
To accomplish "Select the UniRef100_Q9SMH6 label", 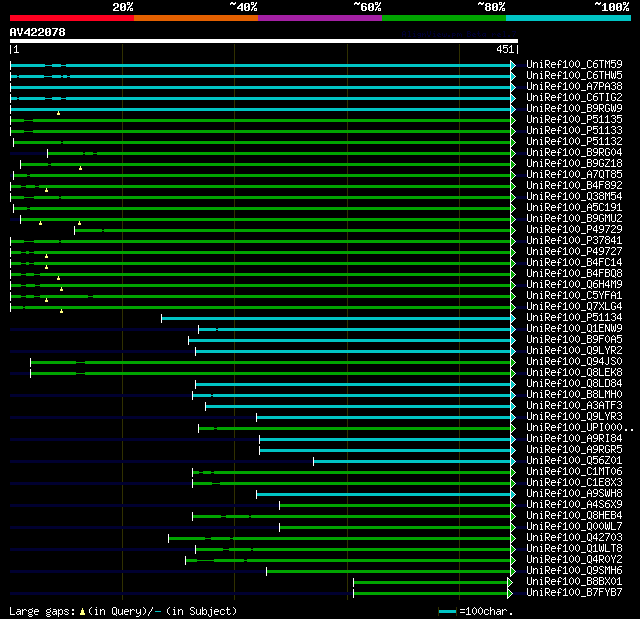I will 574,571.
